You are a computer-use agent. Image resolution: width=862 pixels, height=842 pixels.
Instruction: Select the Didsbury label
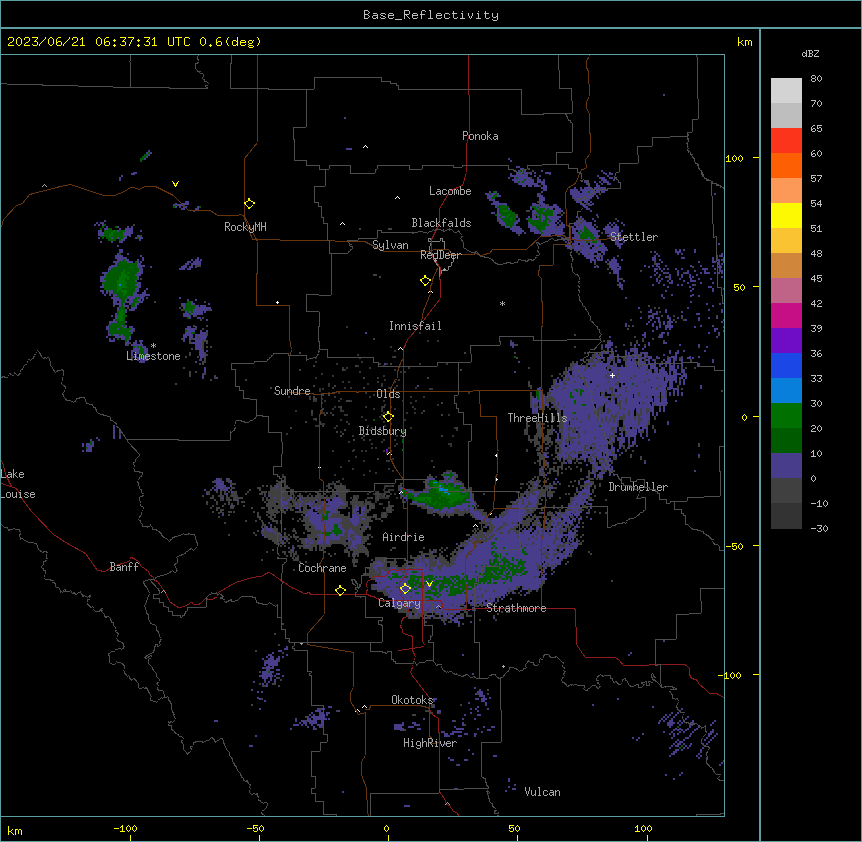[383, 431]
